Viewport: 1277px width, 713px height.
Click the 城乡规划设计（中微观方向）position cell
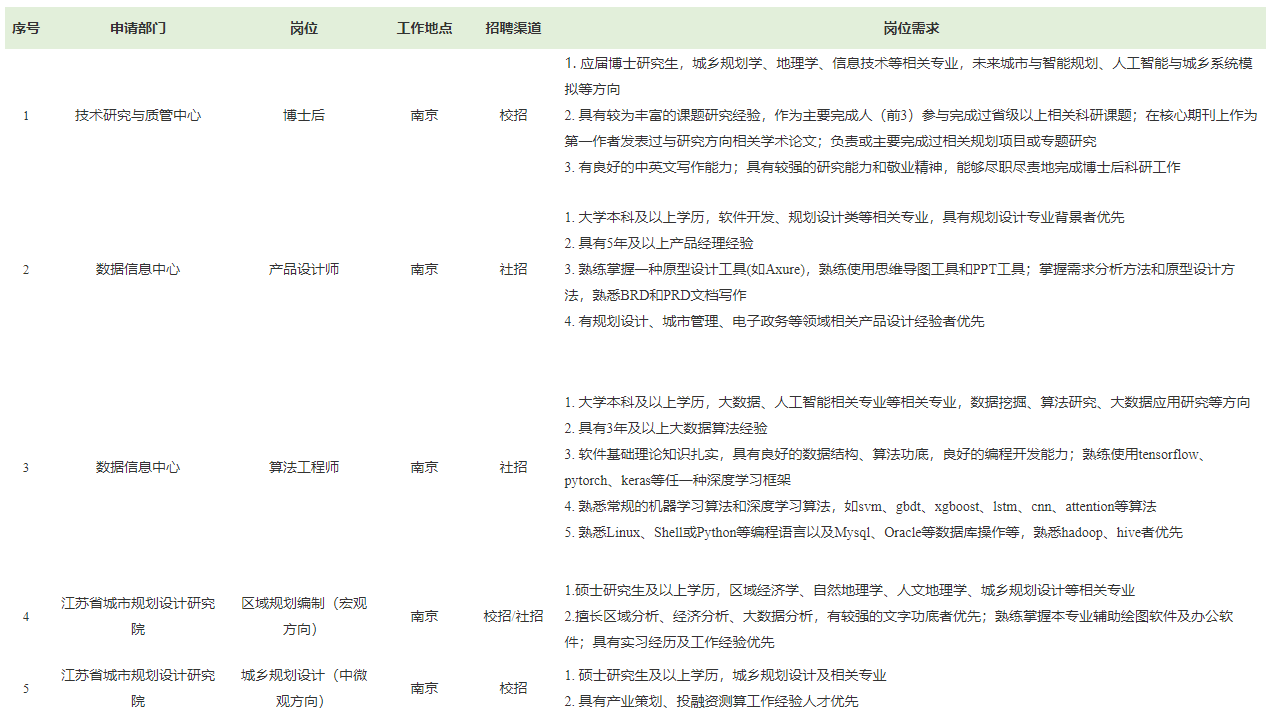[304, 688]
